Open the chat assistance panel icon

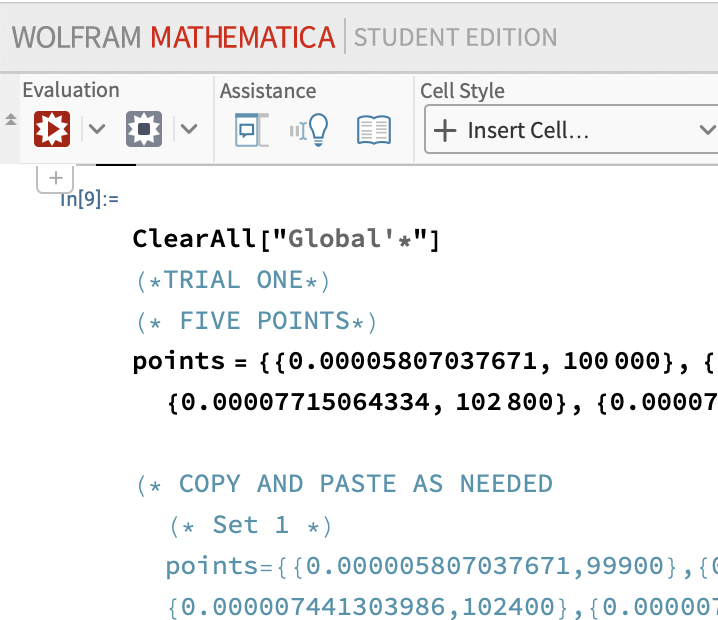point(251,130)
